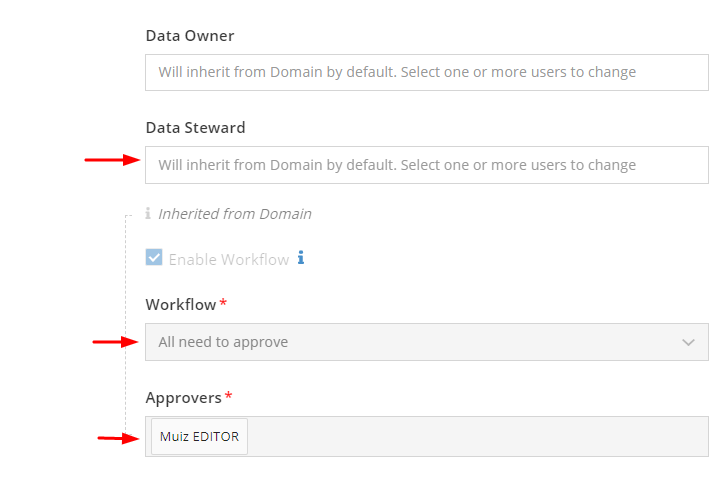This screenshot has height=493, width=717.
Task: Toggle the Enable Workflow checkbox
Action: coord(154,257)
